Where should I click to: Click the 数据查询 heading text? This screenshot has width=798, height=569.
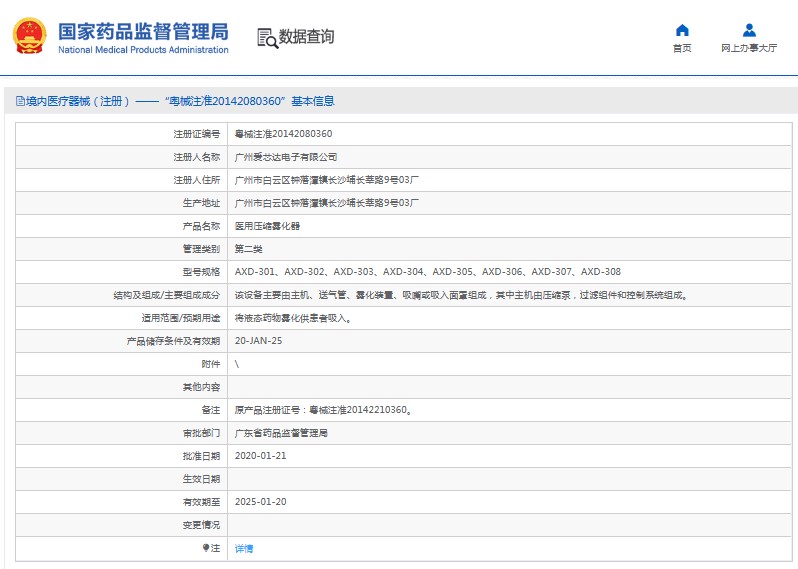pos(306,37)
